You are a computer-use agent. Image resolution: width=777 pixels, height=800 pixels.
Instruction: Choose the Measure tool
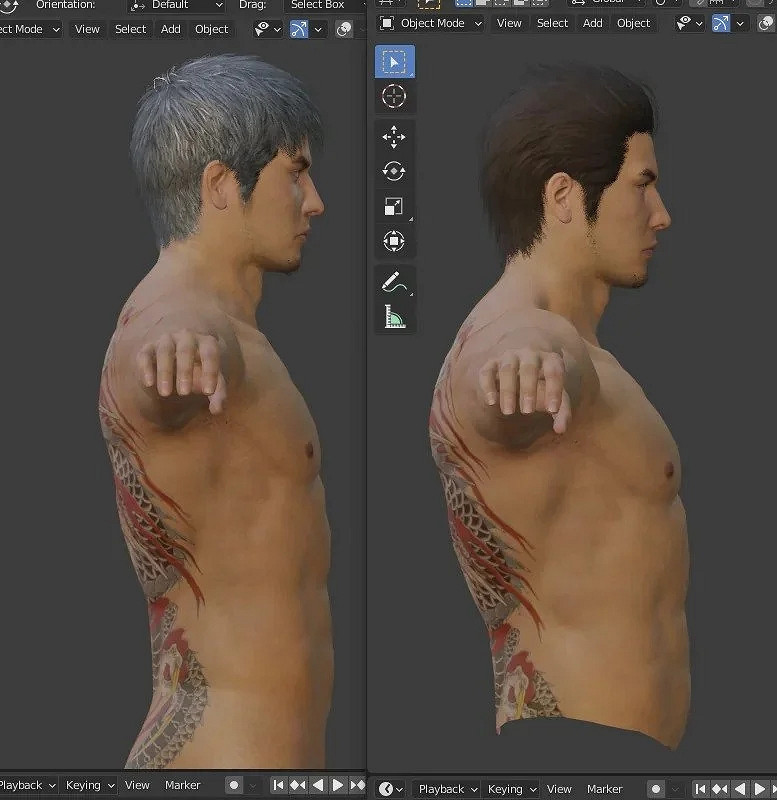click(394, 318)
